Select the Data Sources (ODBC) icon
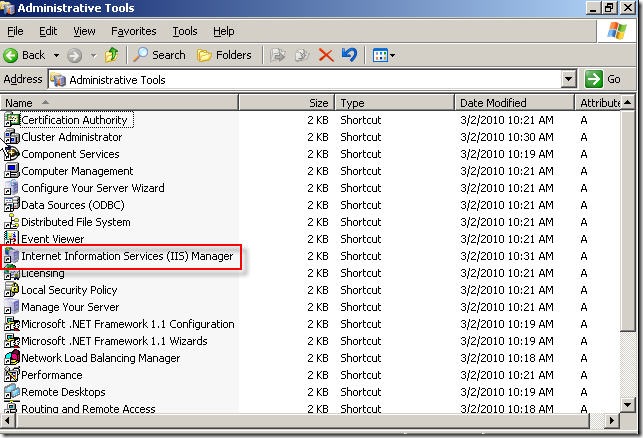Screen dimensions: 643x438 pos(11,205)
